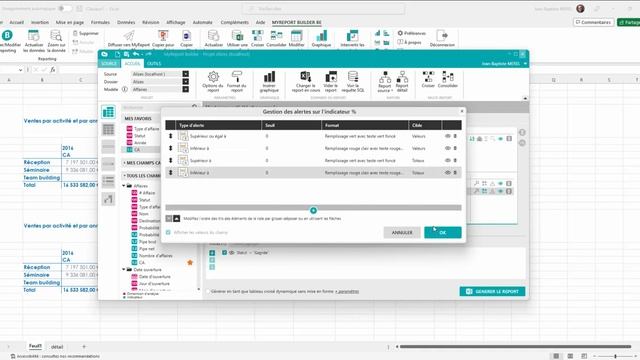The height and width of the screenshot is (360, 640).
Task: Click the add alert plus button
Action: [313, 211]
